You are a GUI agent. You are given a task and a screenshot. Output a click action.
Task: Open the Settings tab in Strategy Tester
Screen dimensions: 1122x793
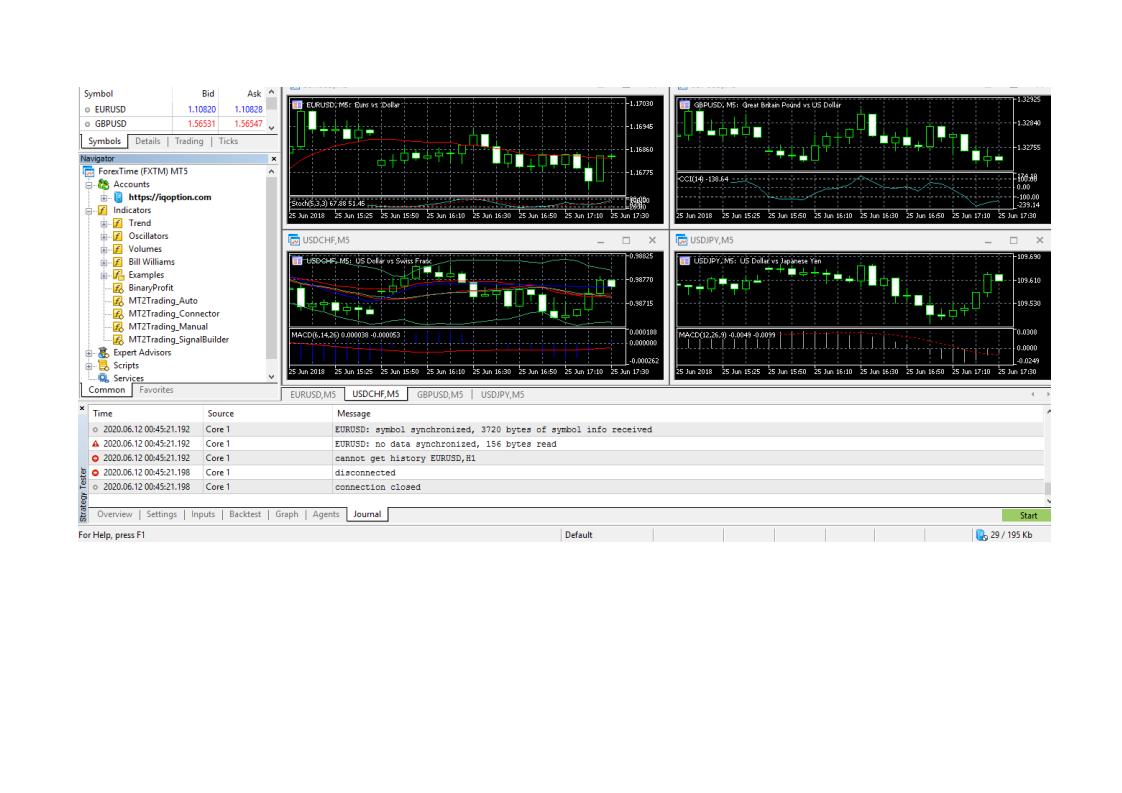click(x=162, y=515)
